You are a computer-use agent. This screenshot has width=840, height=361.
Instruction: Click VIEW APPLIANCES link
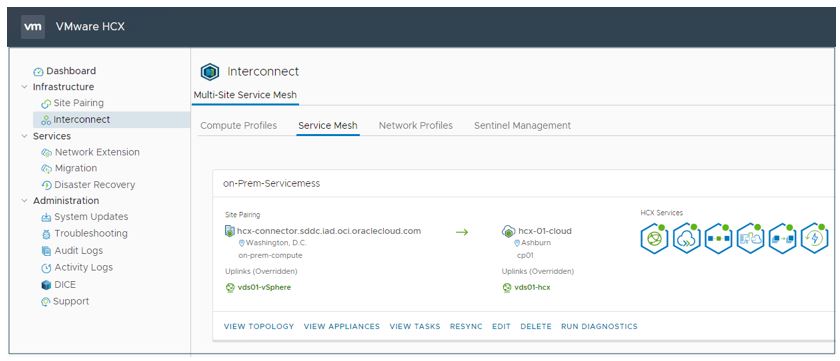pos(342,326)
